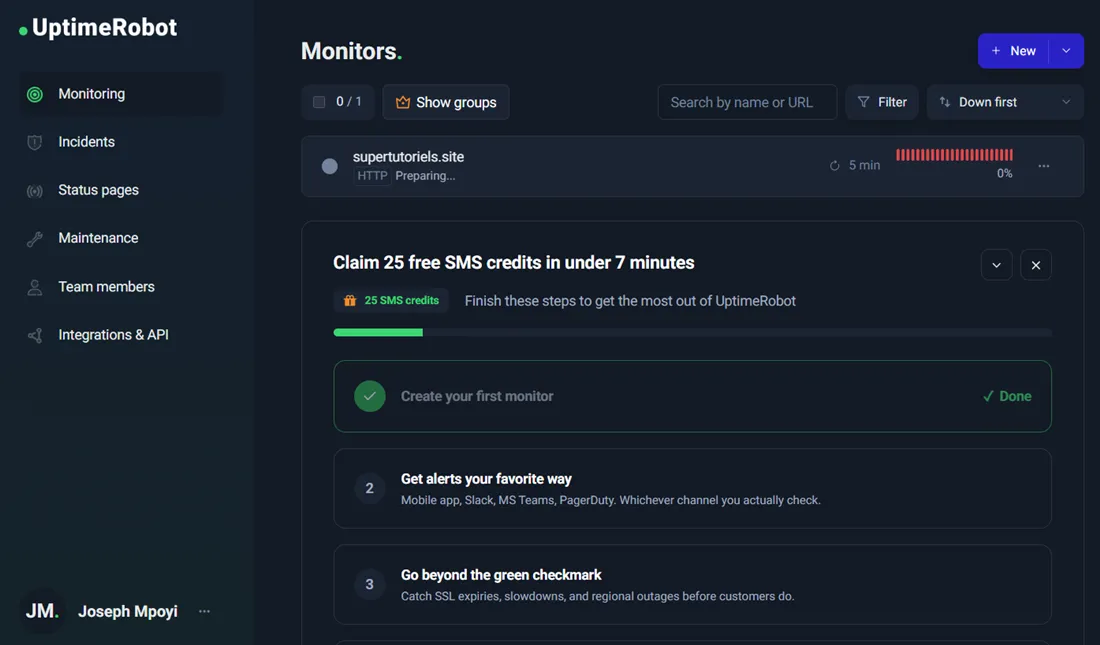Focus the Search by name or URL field

pos(747,102)
